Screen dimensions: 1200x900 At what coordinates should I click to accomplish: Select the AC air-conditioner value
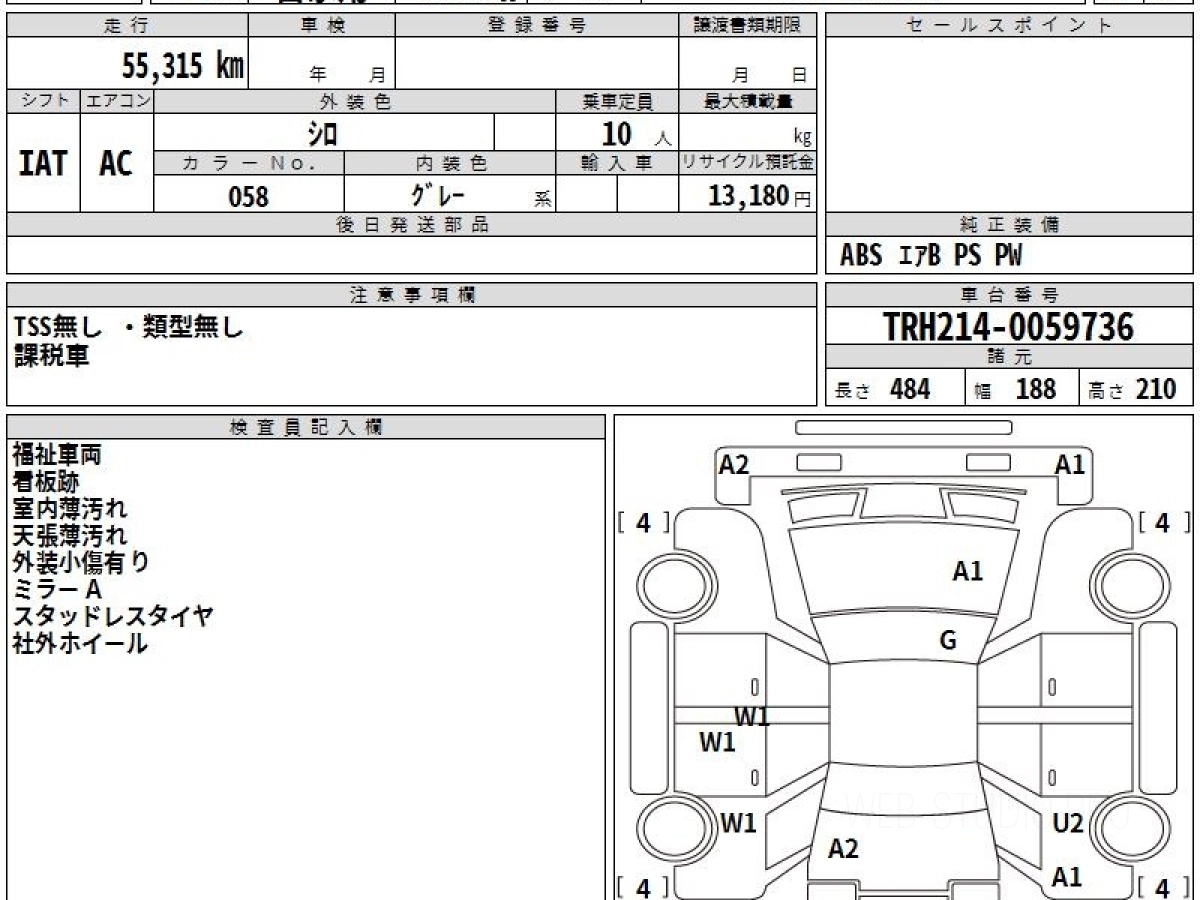tap(116, 163)
